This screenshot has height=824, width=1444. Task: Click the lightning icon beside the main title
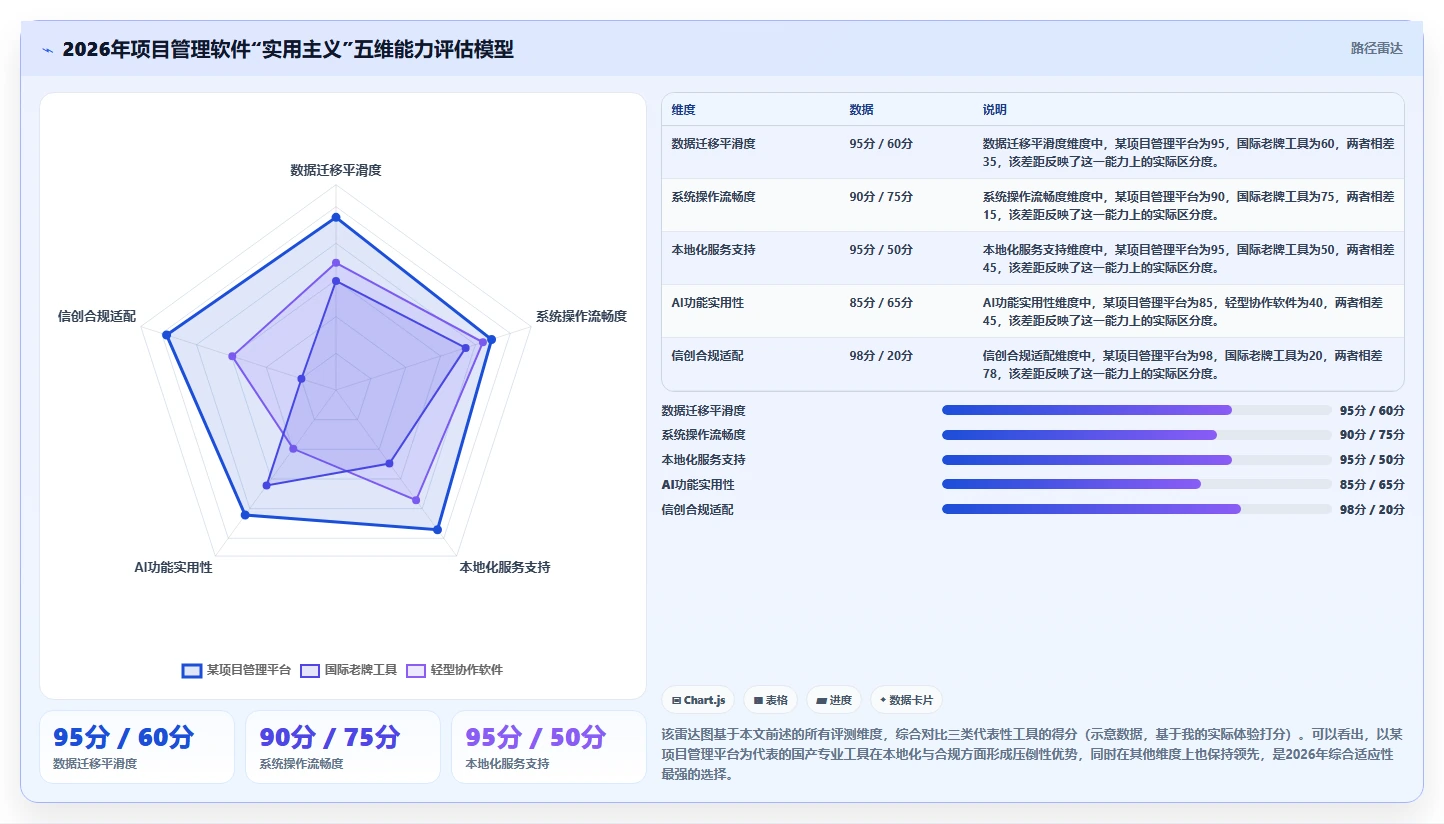48,50
